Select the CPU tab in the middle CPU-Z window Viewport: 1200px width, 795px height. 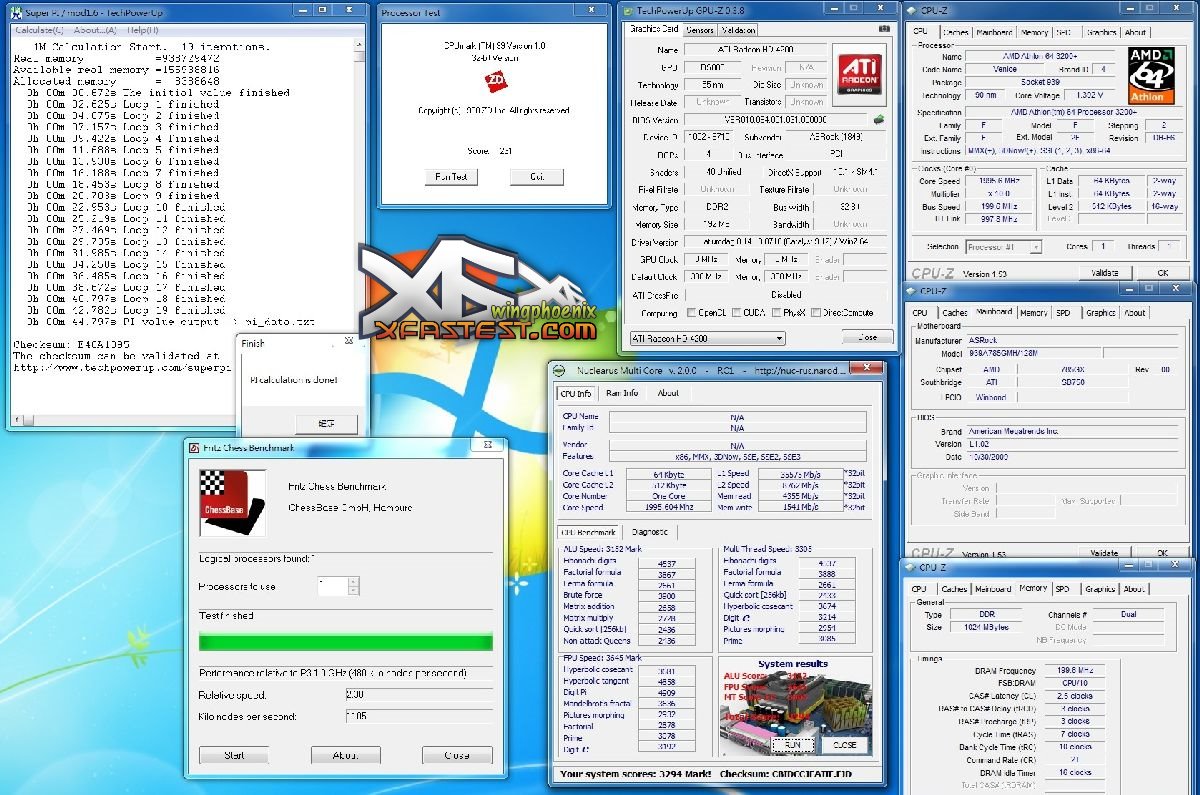[x=920, y=313]
